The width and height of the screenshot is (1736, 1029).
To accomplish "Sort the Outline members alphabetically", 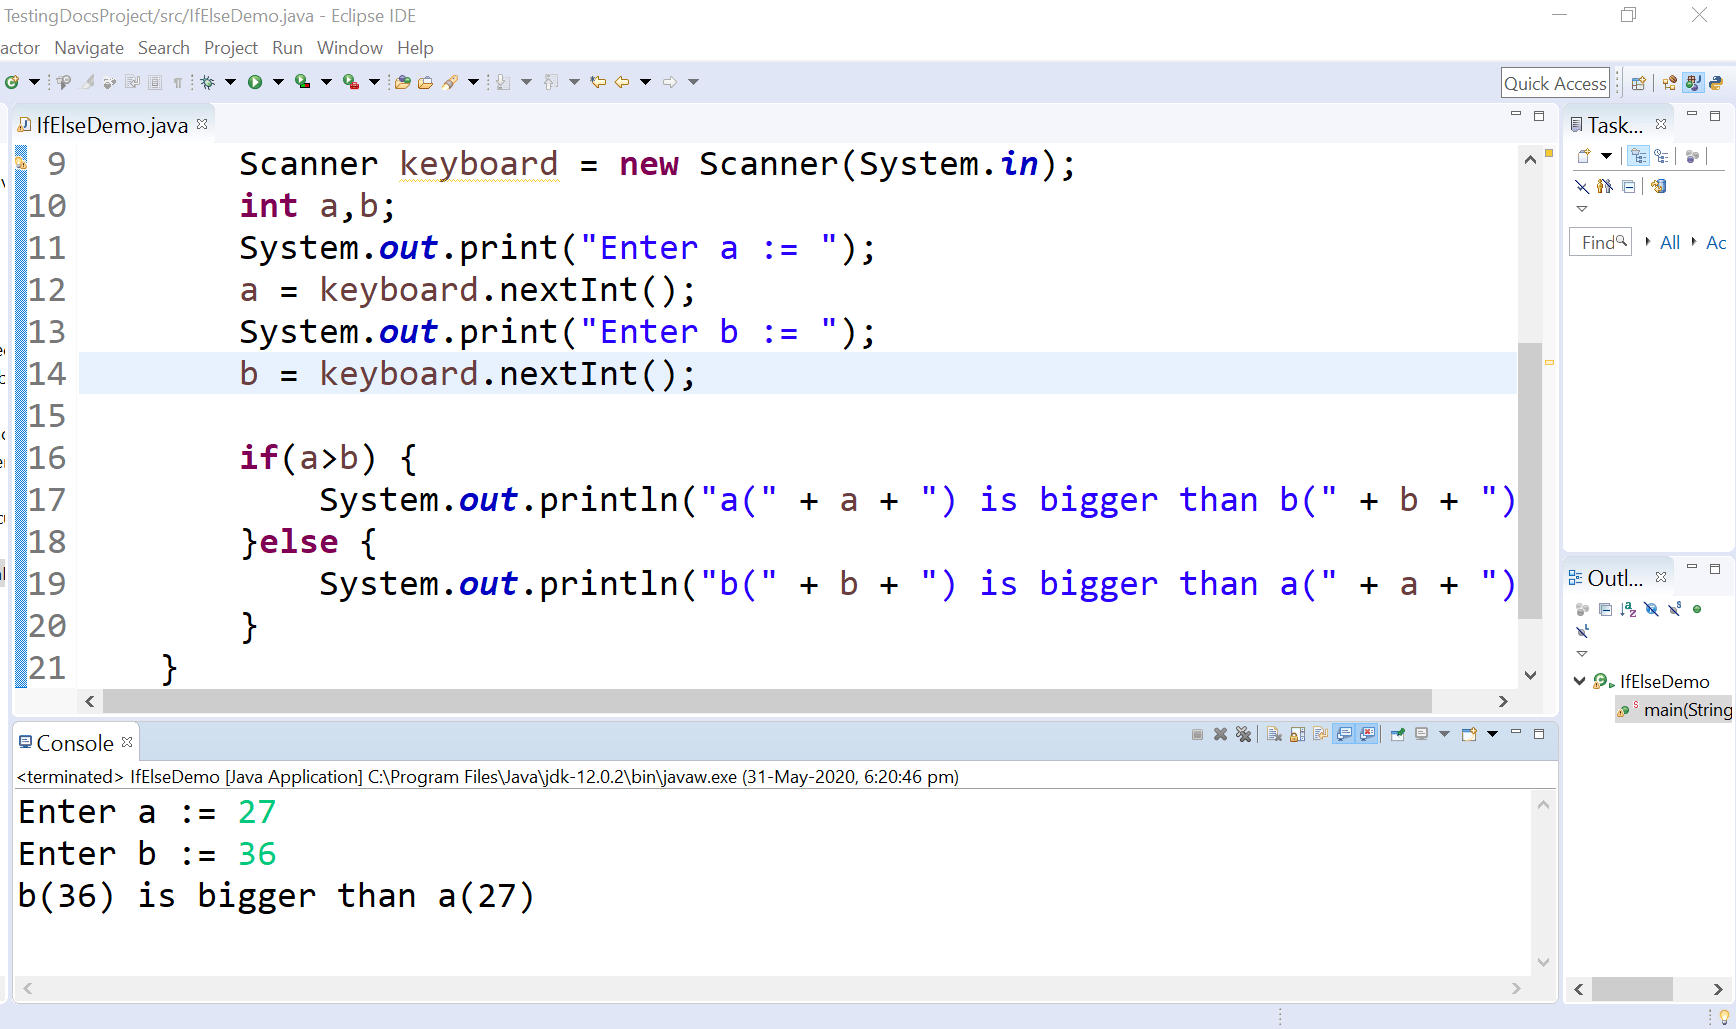I will (x=1627, y=609).
